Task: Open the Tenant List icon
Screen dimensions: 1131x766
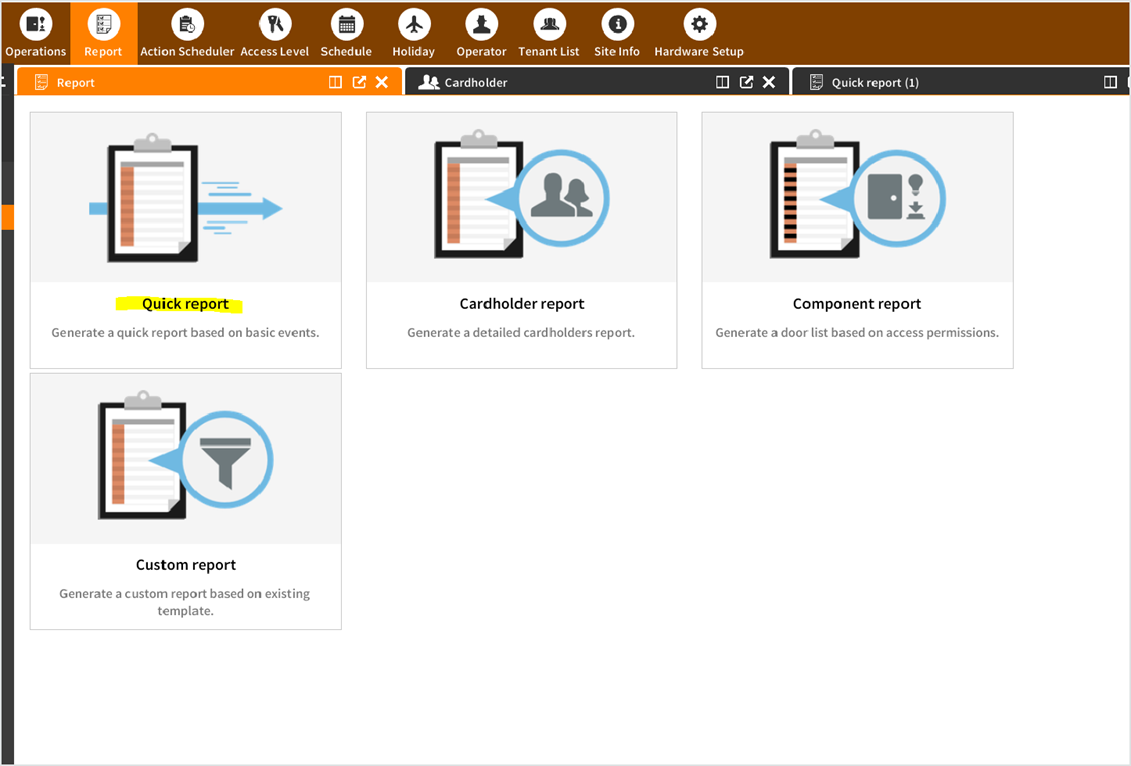Action: tap(548, 24)
